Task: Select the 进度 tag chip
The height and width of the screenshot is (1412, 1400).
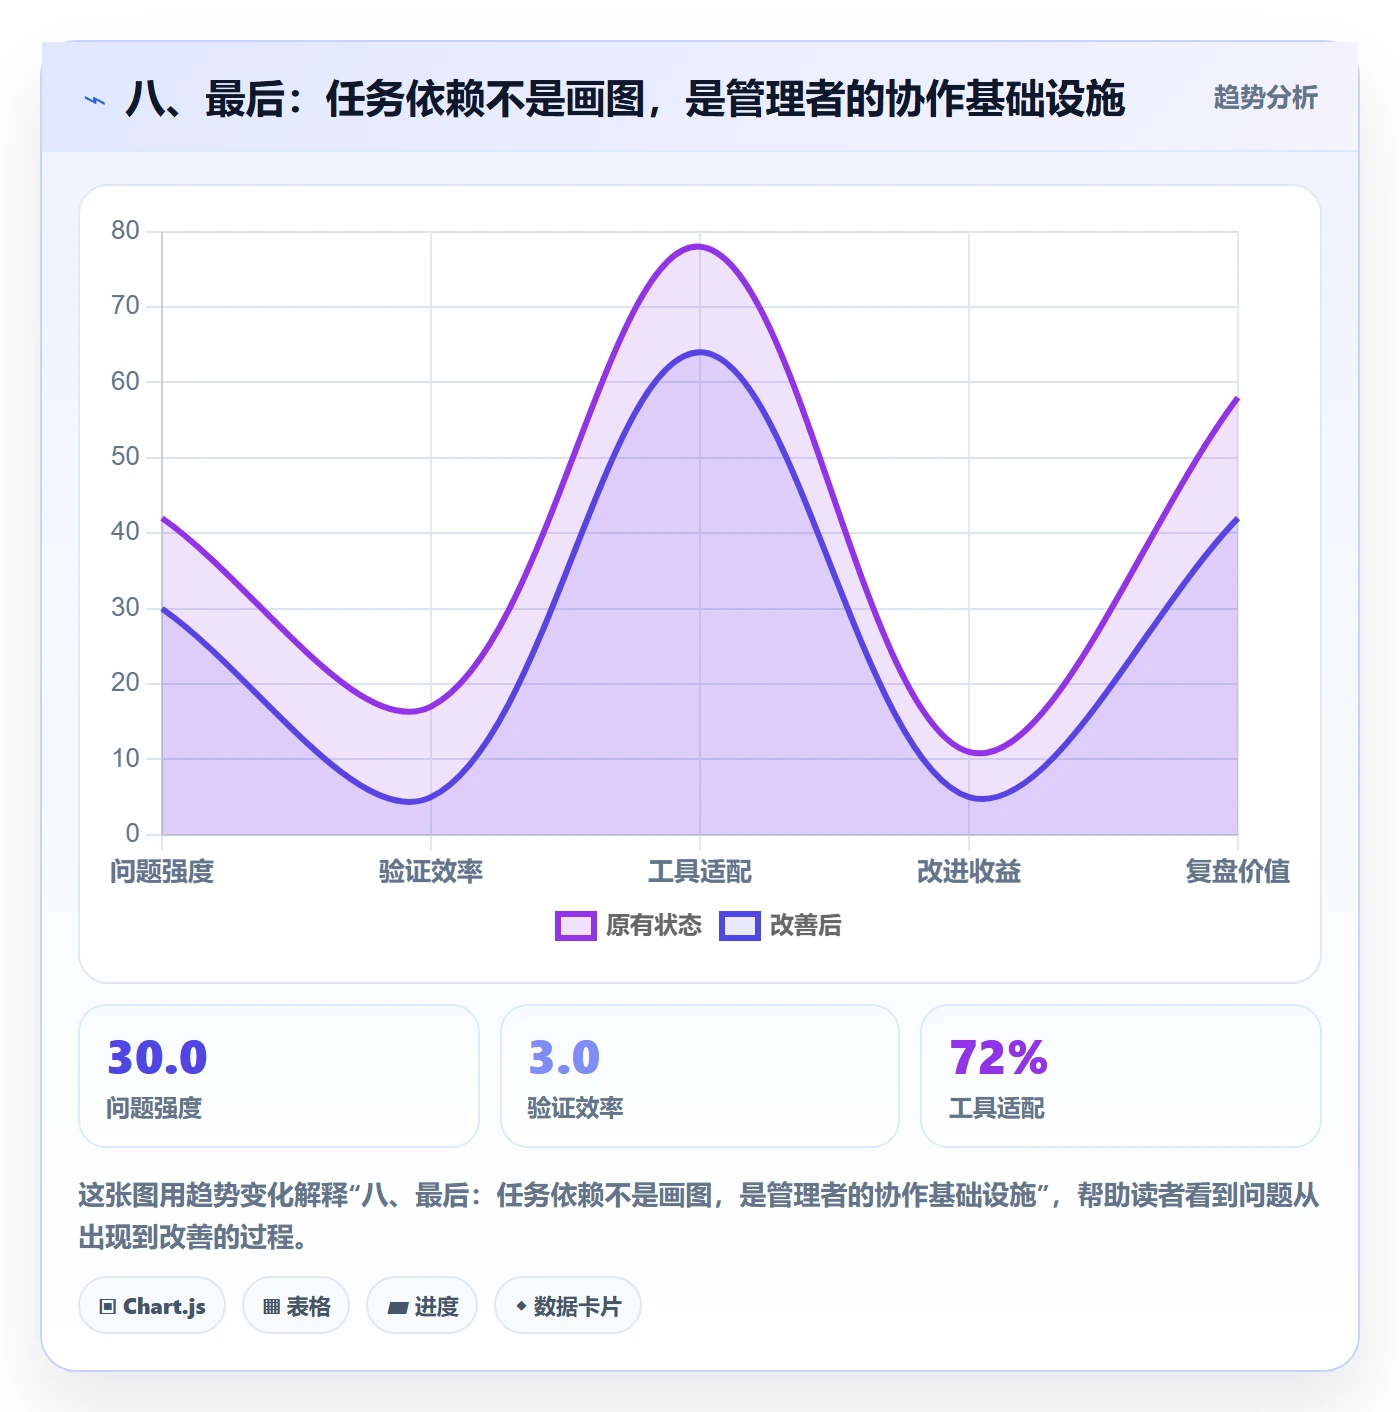Action: click(x=422, y=1306)
